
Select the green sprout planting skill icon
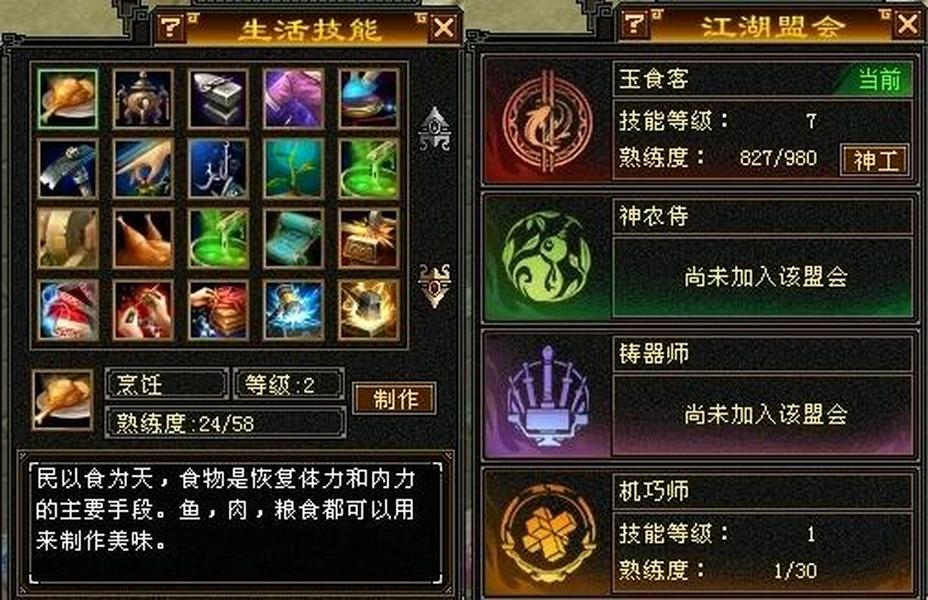294,169
